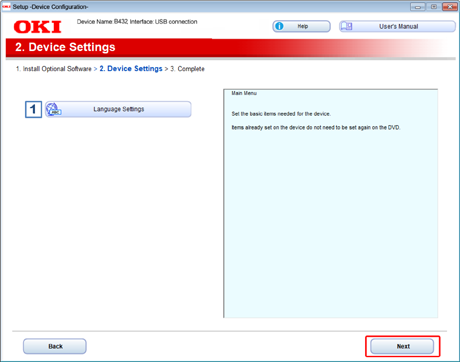Click the Device Name B432 info text

point(137,22)
